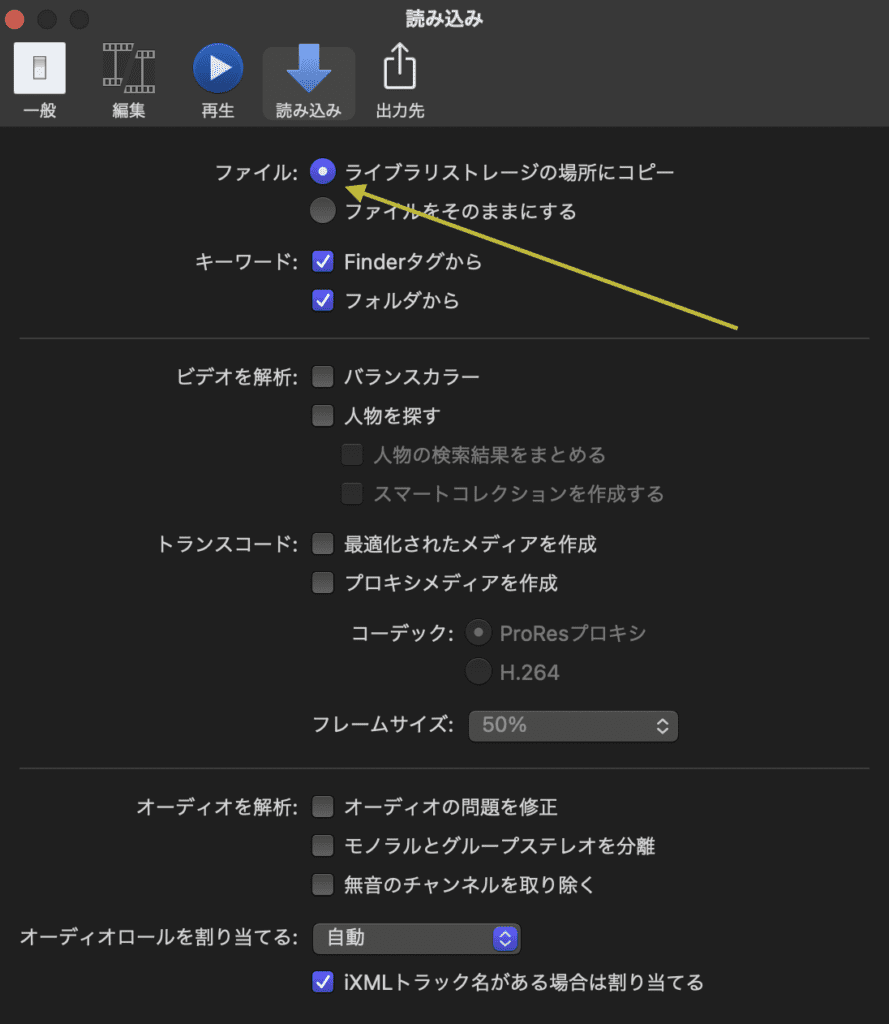
Task: Enable the 人物を探す checkbox
Action: 323,415
